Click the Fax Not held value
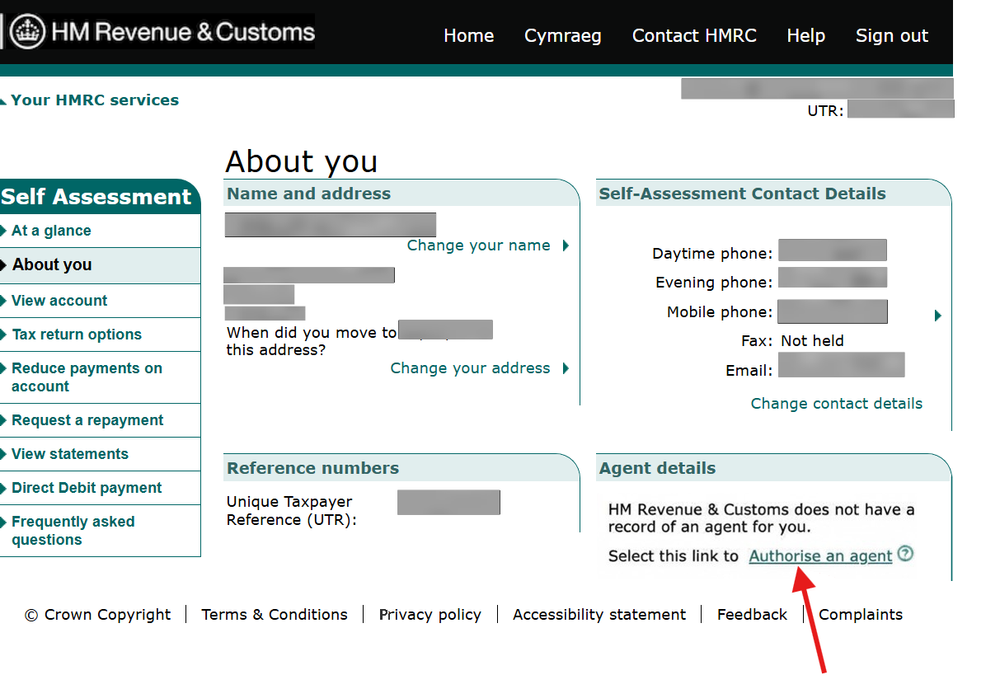 coord(812,341)
